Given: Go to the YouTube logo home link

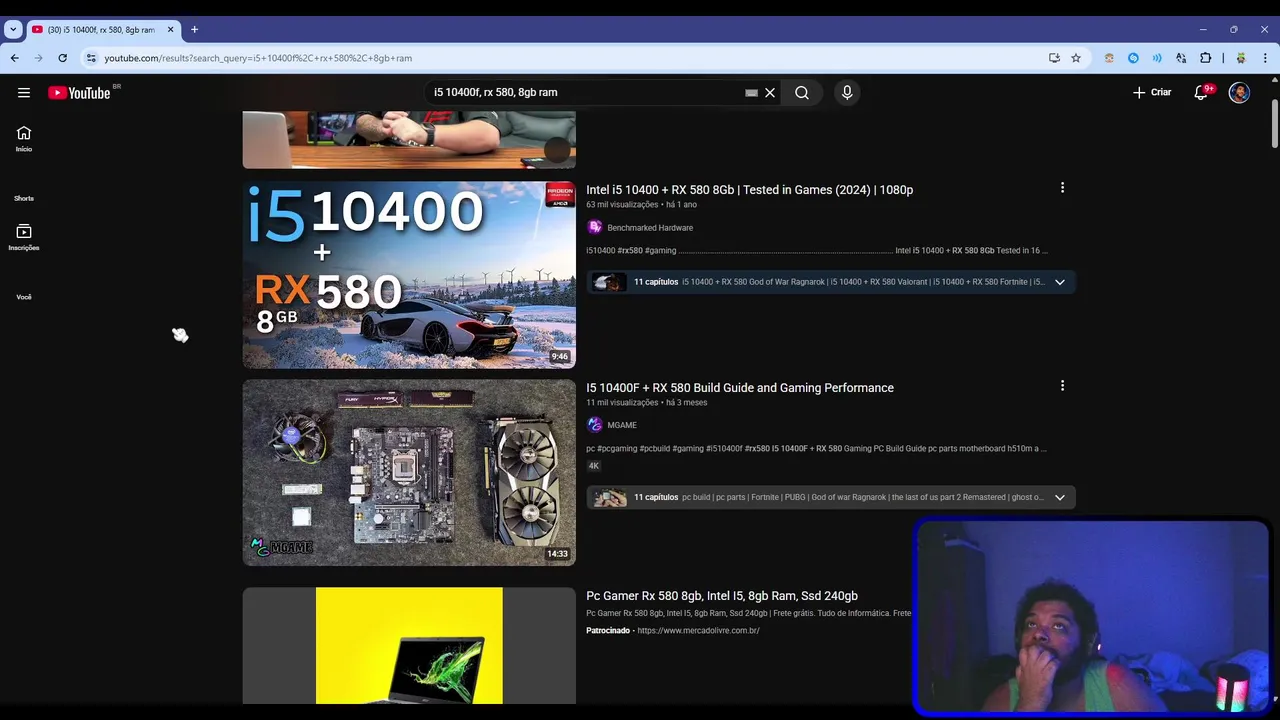Looking at the screenshot, I should point(79,92).
